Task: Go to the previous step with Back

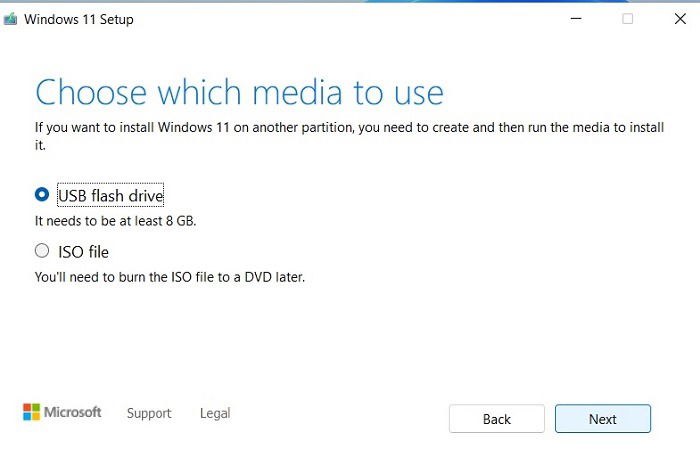Action: point(496,419)
